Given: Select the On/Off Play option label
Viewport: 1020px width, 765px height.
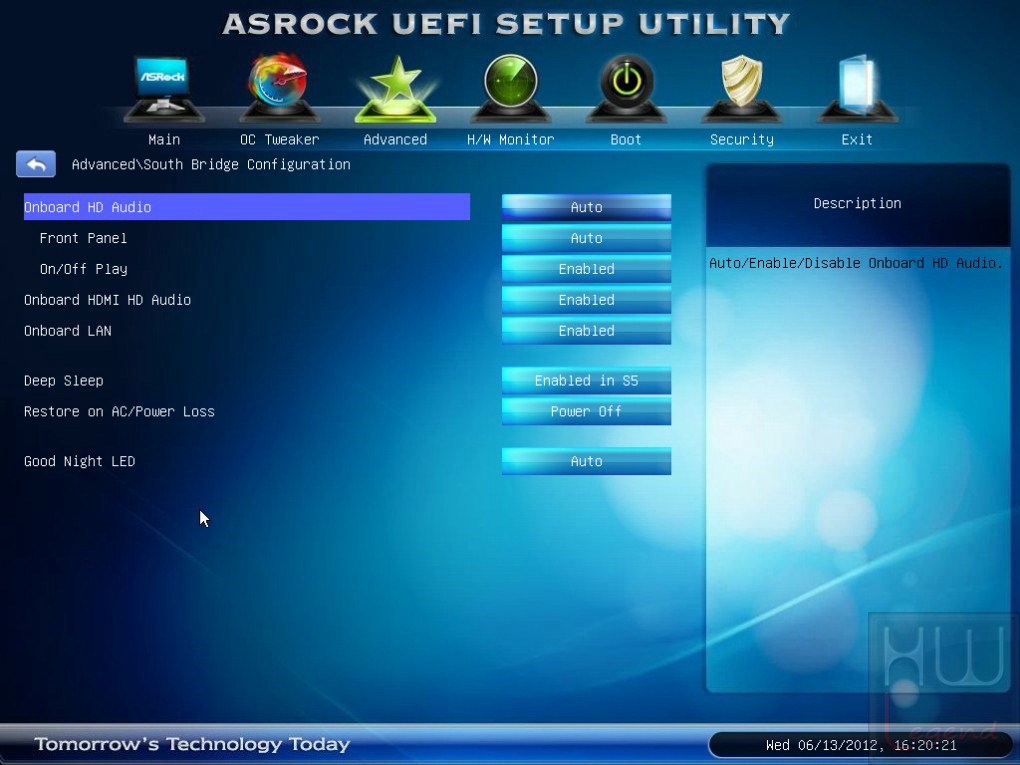Looking at the screenshot, I should 83,269.
